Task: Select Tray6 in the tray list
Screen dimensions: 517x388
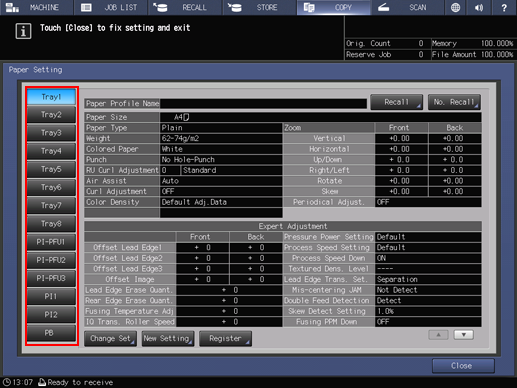Action: 51,187
